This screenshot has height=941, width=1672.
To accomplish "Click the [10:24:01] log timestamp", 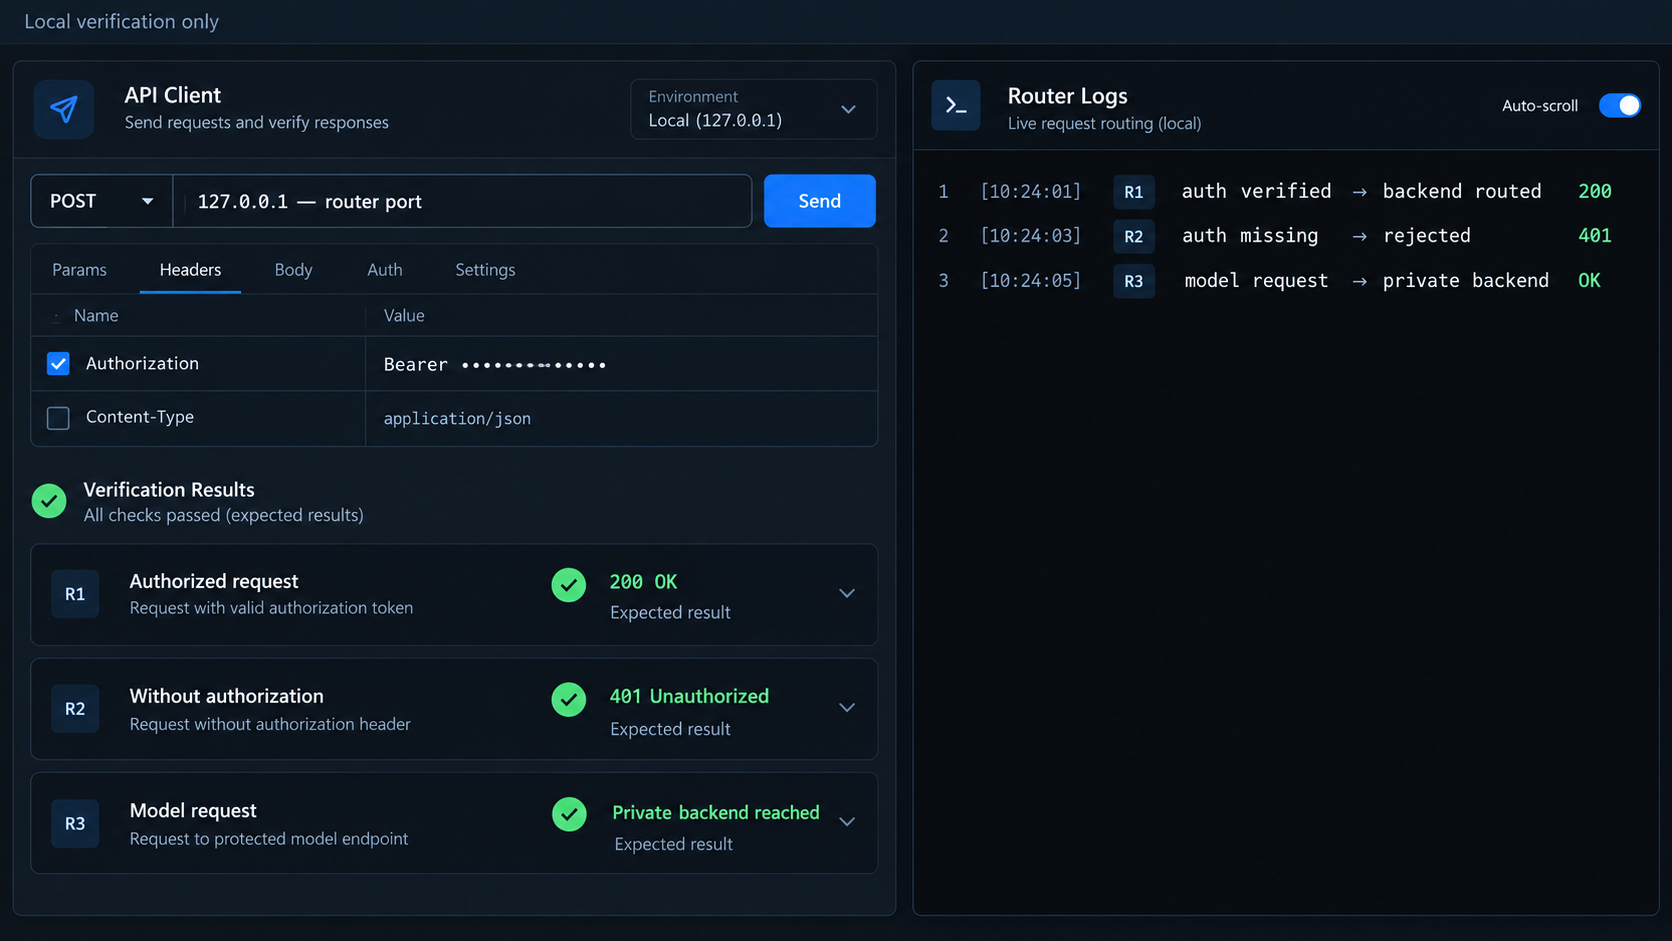I will pyautogui.click(x=1030, y=191).
